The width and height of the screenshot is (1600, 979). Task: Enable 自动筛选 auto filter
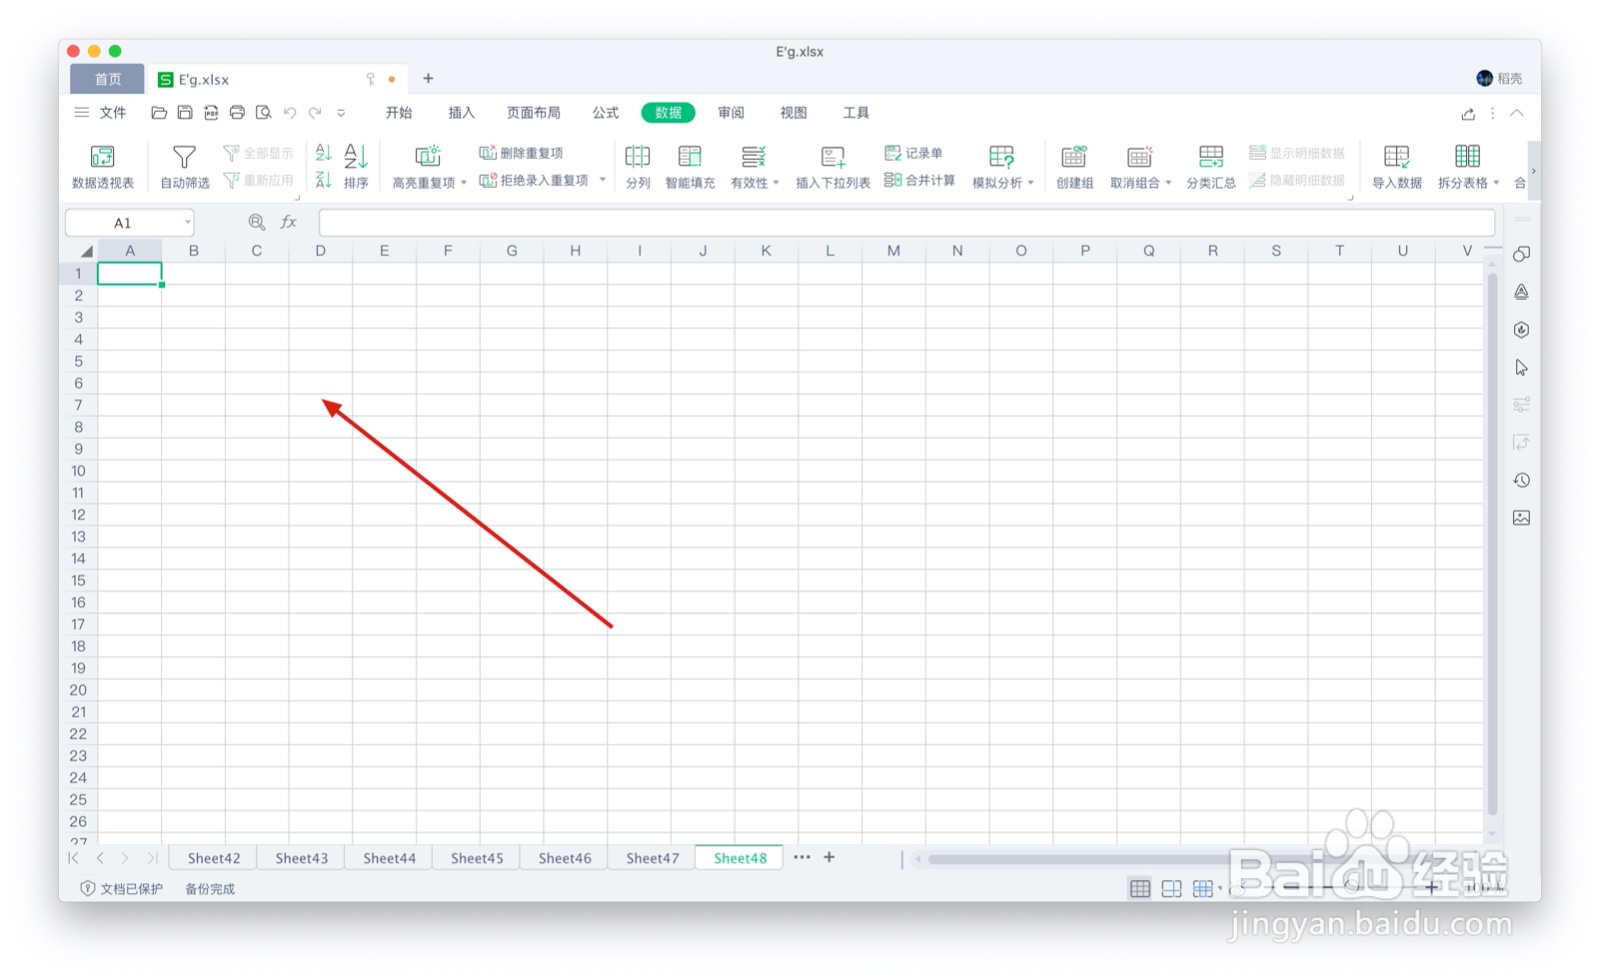click(184, 167)
